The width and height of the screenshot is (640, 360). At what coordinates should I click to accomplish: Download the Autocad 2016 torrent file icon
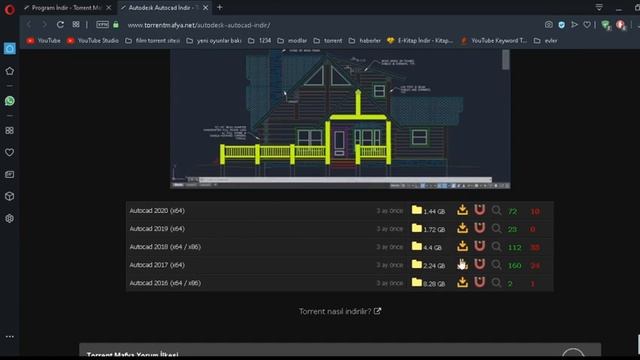click(462, 282)
